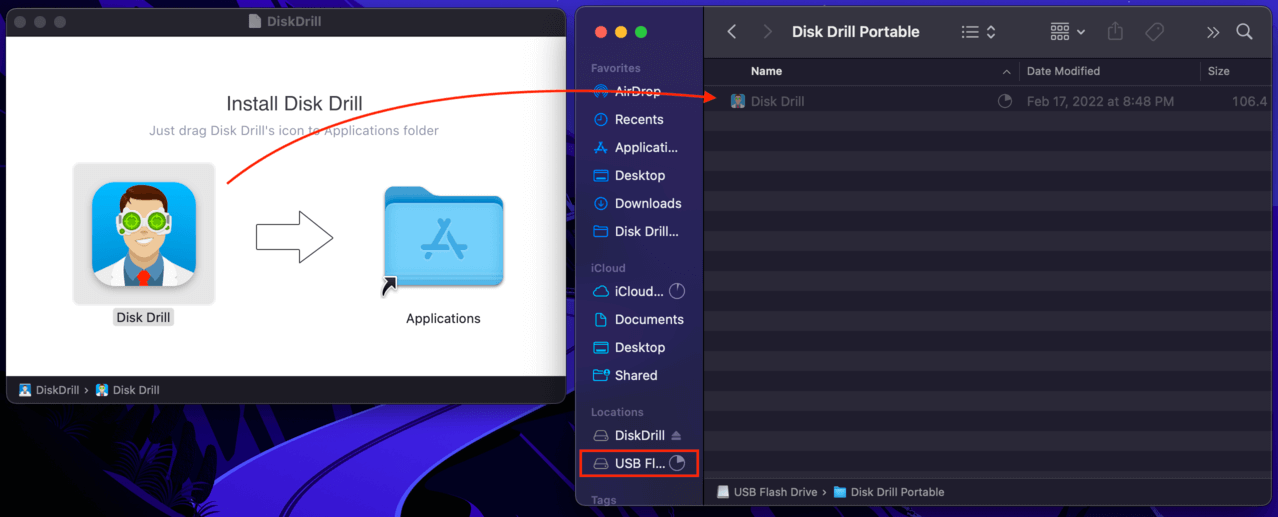
Task: Click the iCloud cloud icon in sidebar
Action: coord(601,291)
